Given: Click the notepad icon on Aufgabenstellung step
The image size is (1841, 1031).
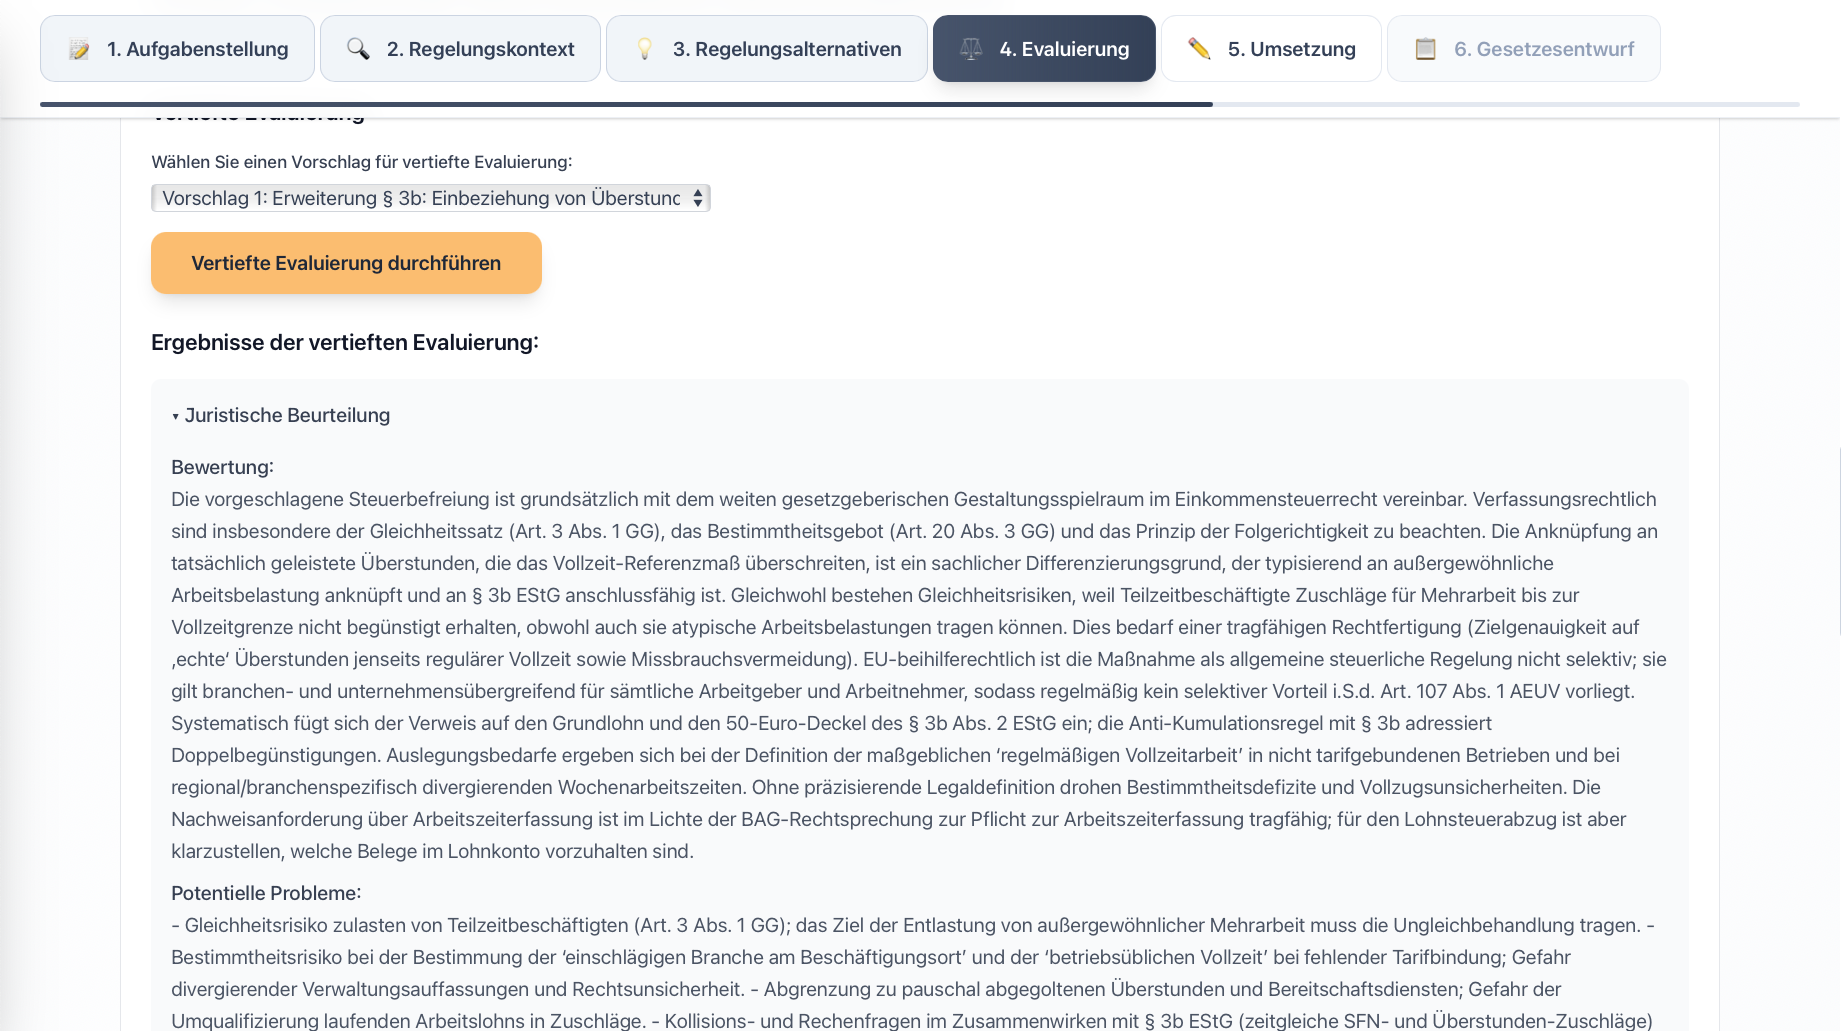Looking at the screenshot, I should (79, 47).
